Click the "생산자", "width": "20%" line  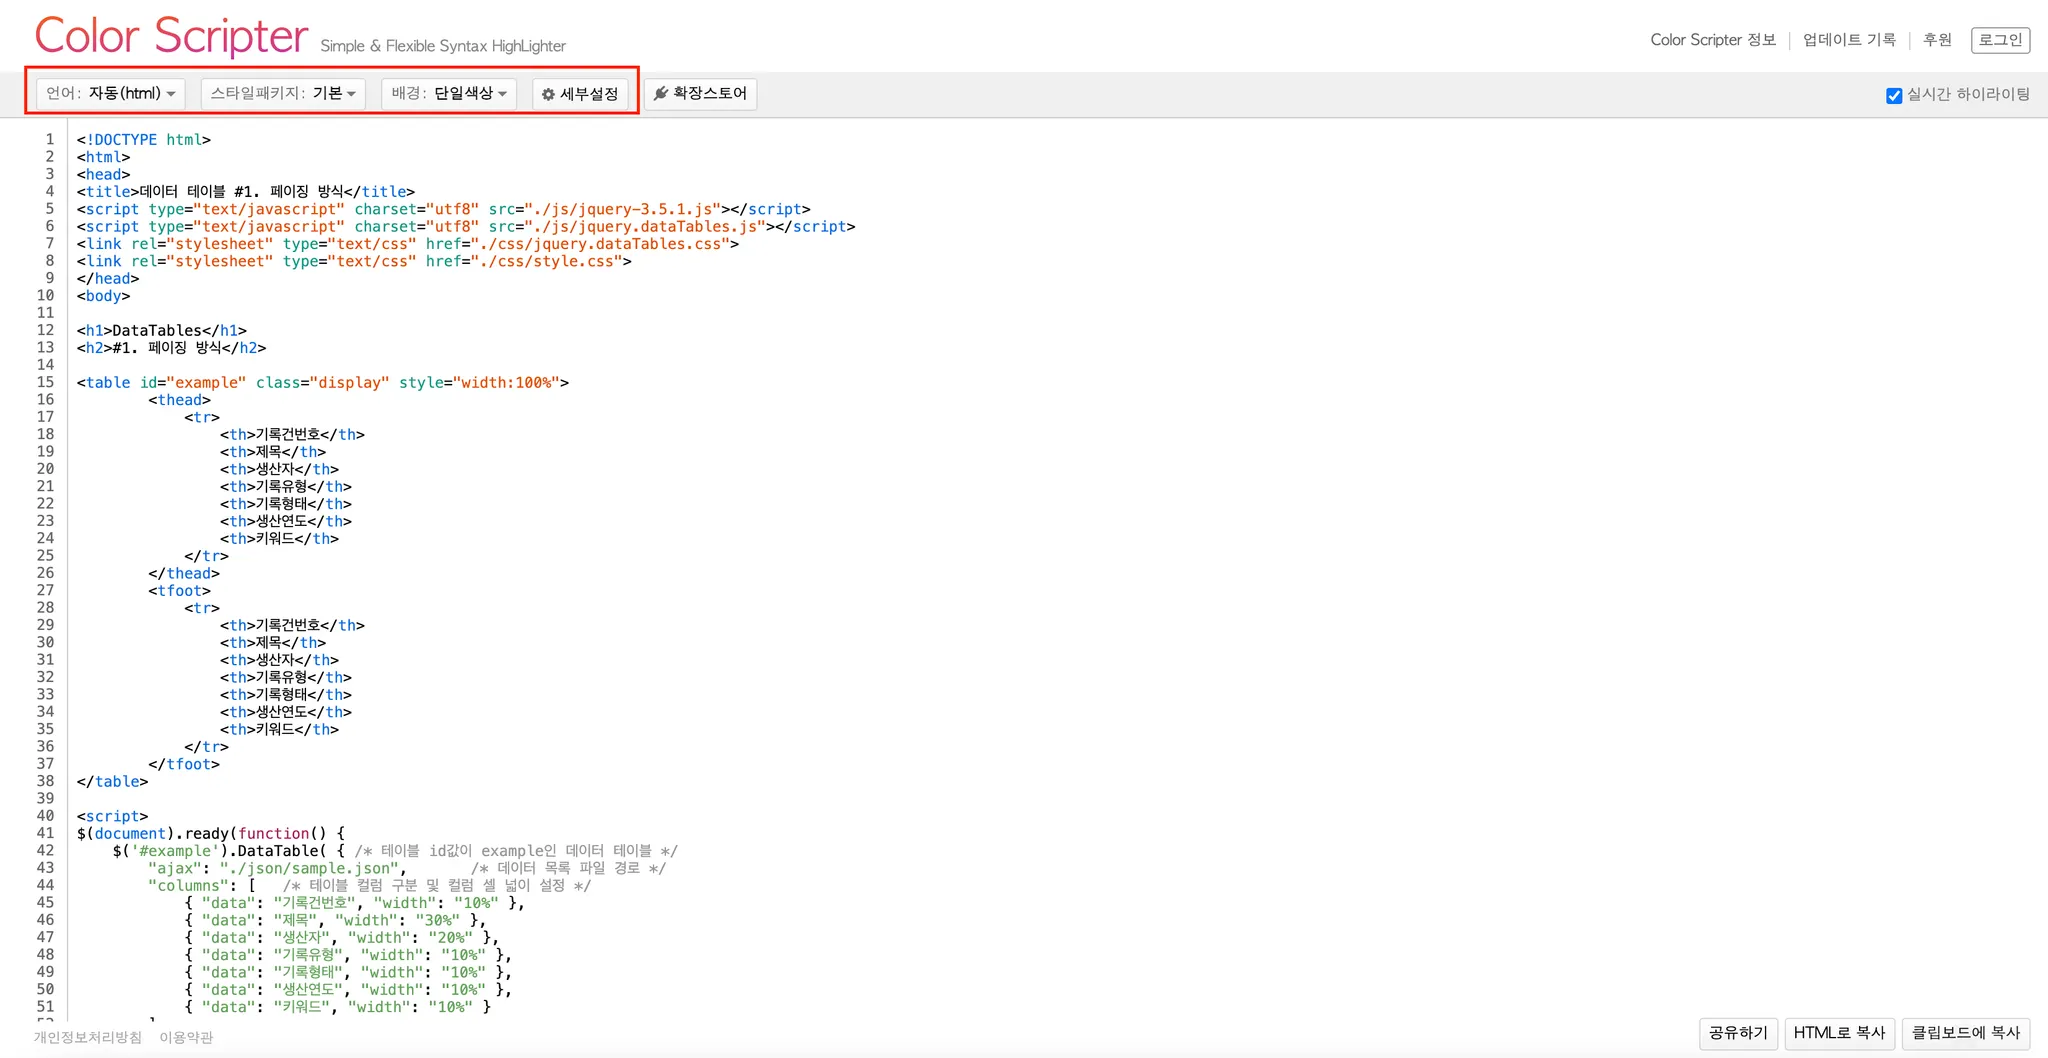coord(342,938)
